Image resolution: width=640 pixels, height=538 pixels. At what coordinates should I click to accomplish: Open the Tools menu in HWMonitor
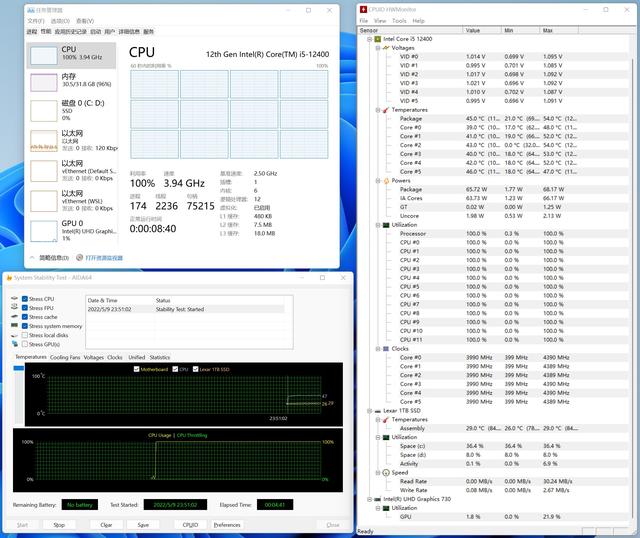[x=399, y=21]
